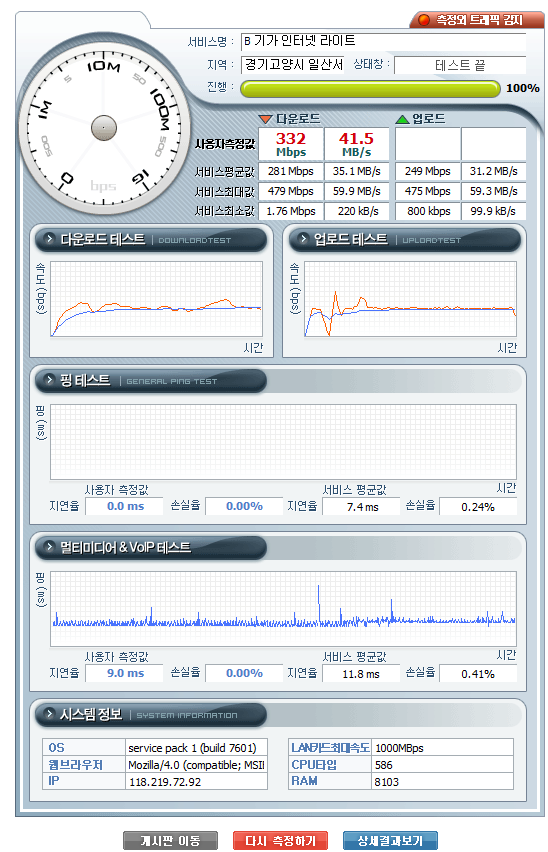Image resolution: width=548 pixels, height=852 pixels.
Task: Click the arrow icon on download test header
Action: [49, 239]
